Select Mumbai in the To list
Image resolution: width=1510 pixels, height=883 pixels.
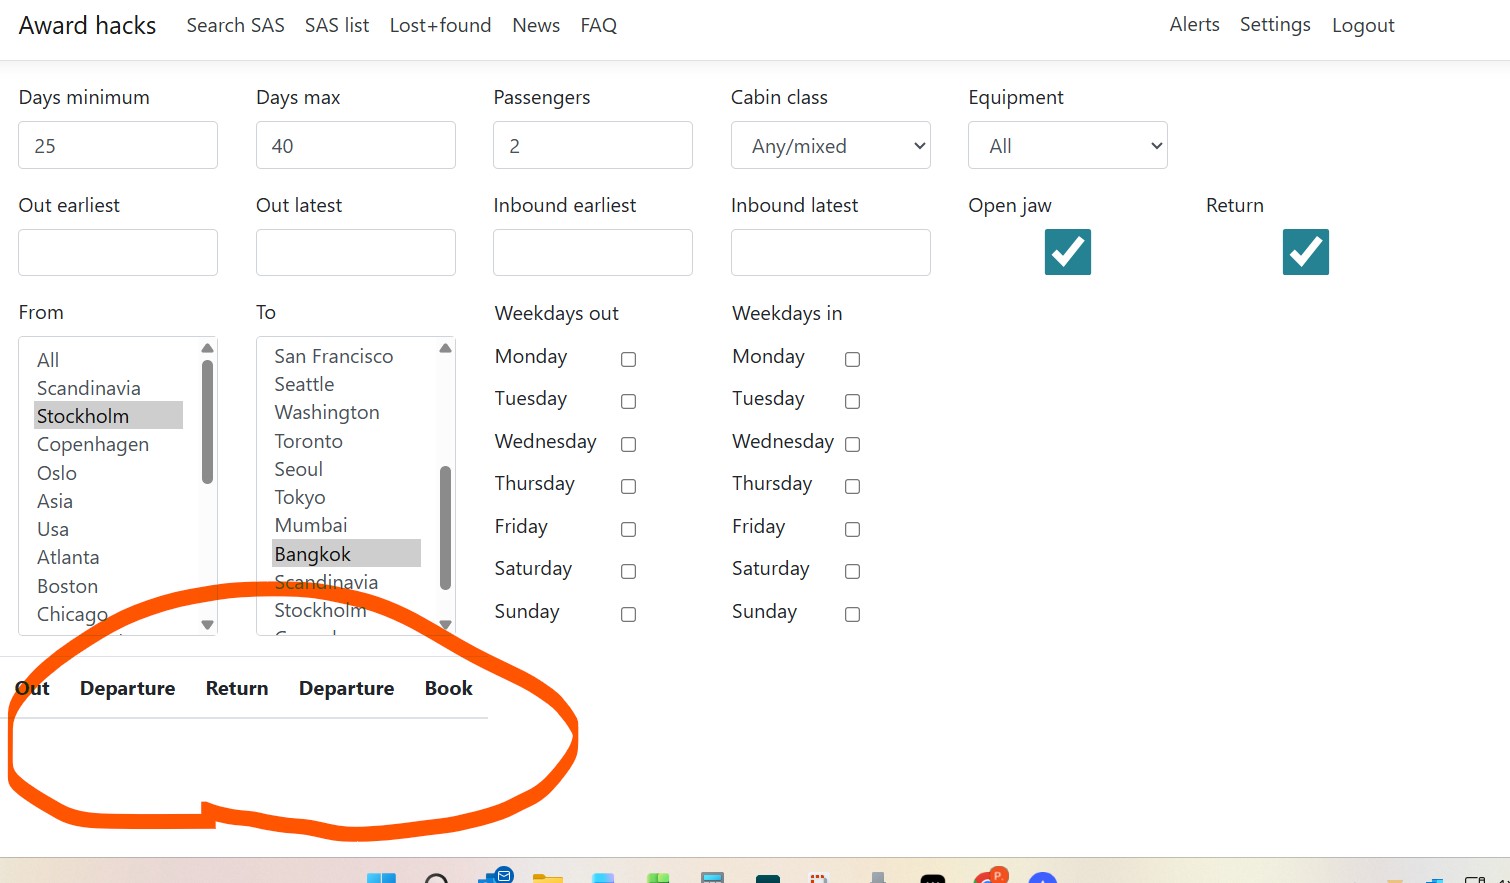(346, 525)
